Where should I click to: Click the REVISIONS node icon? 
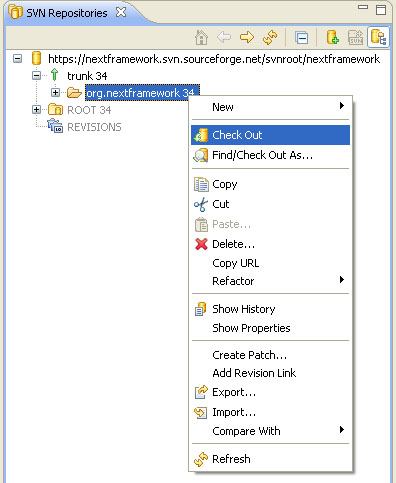point(55,126)
